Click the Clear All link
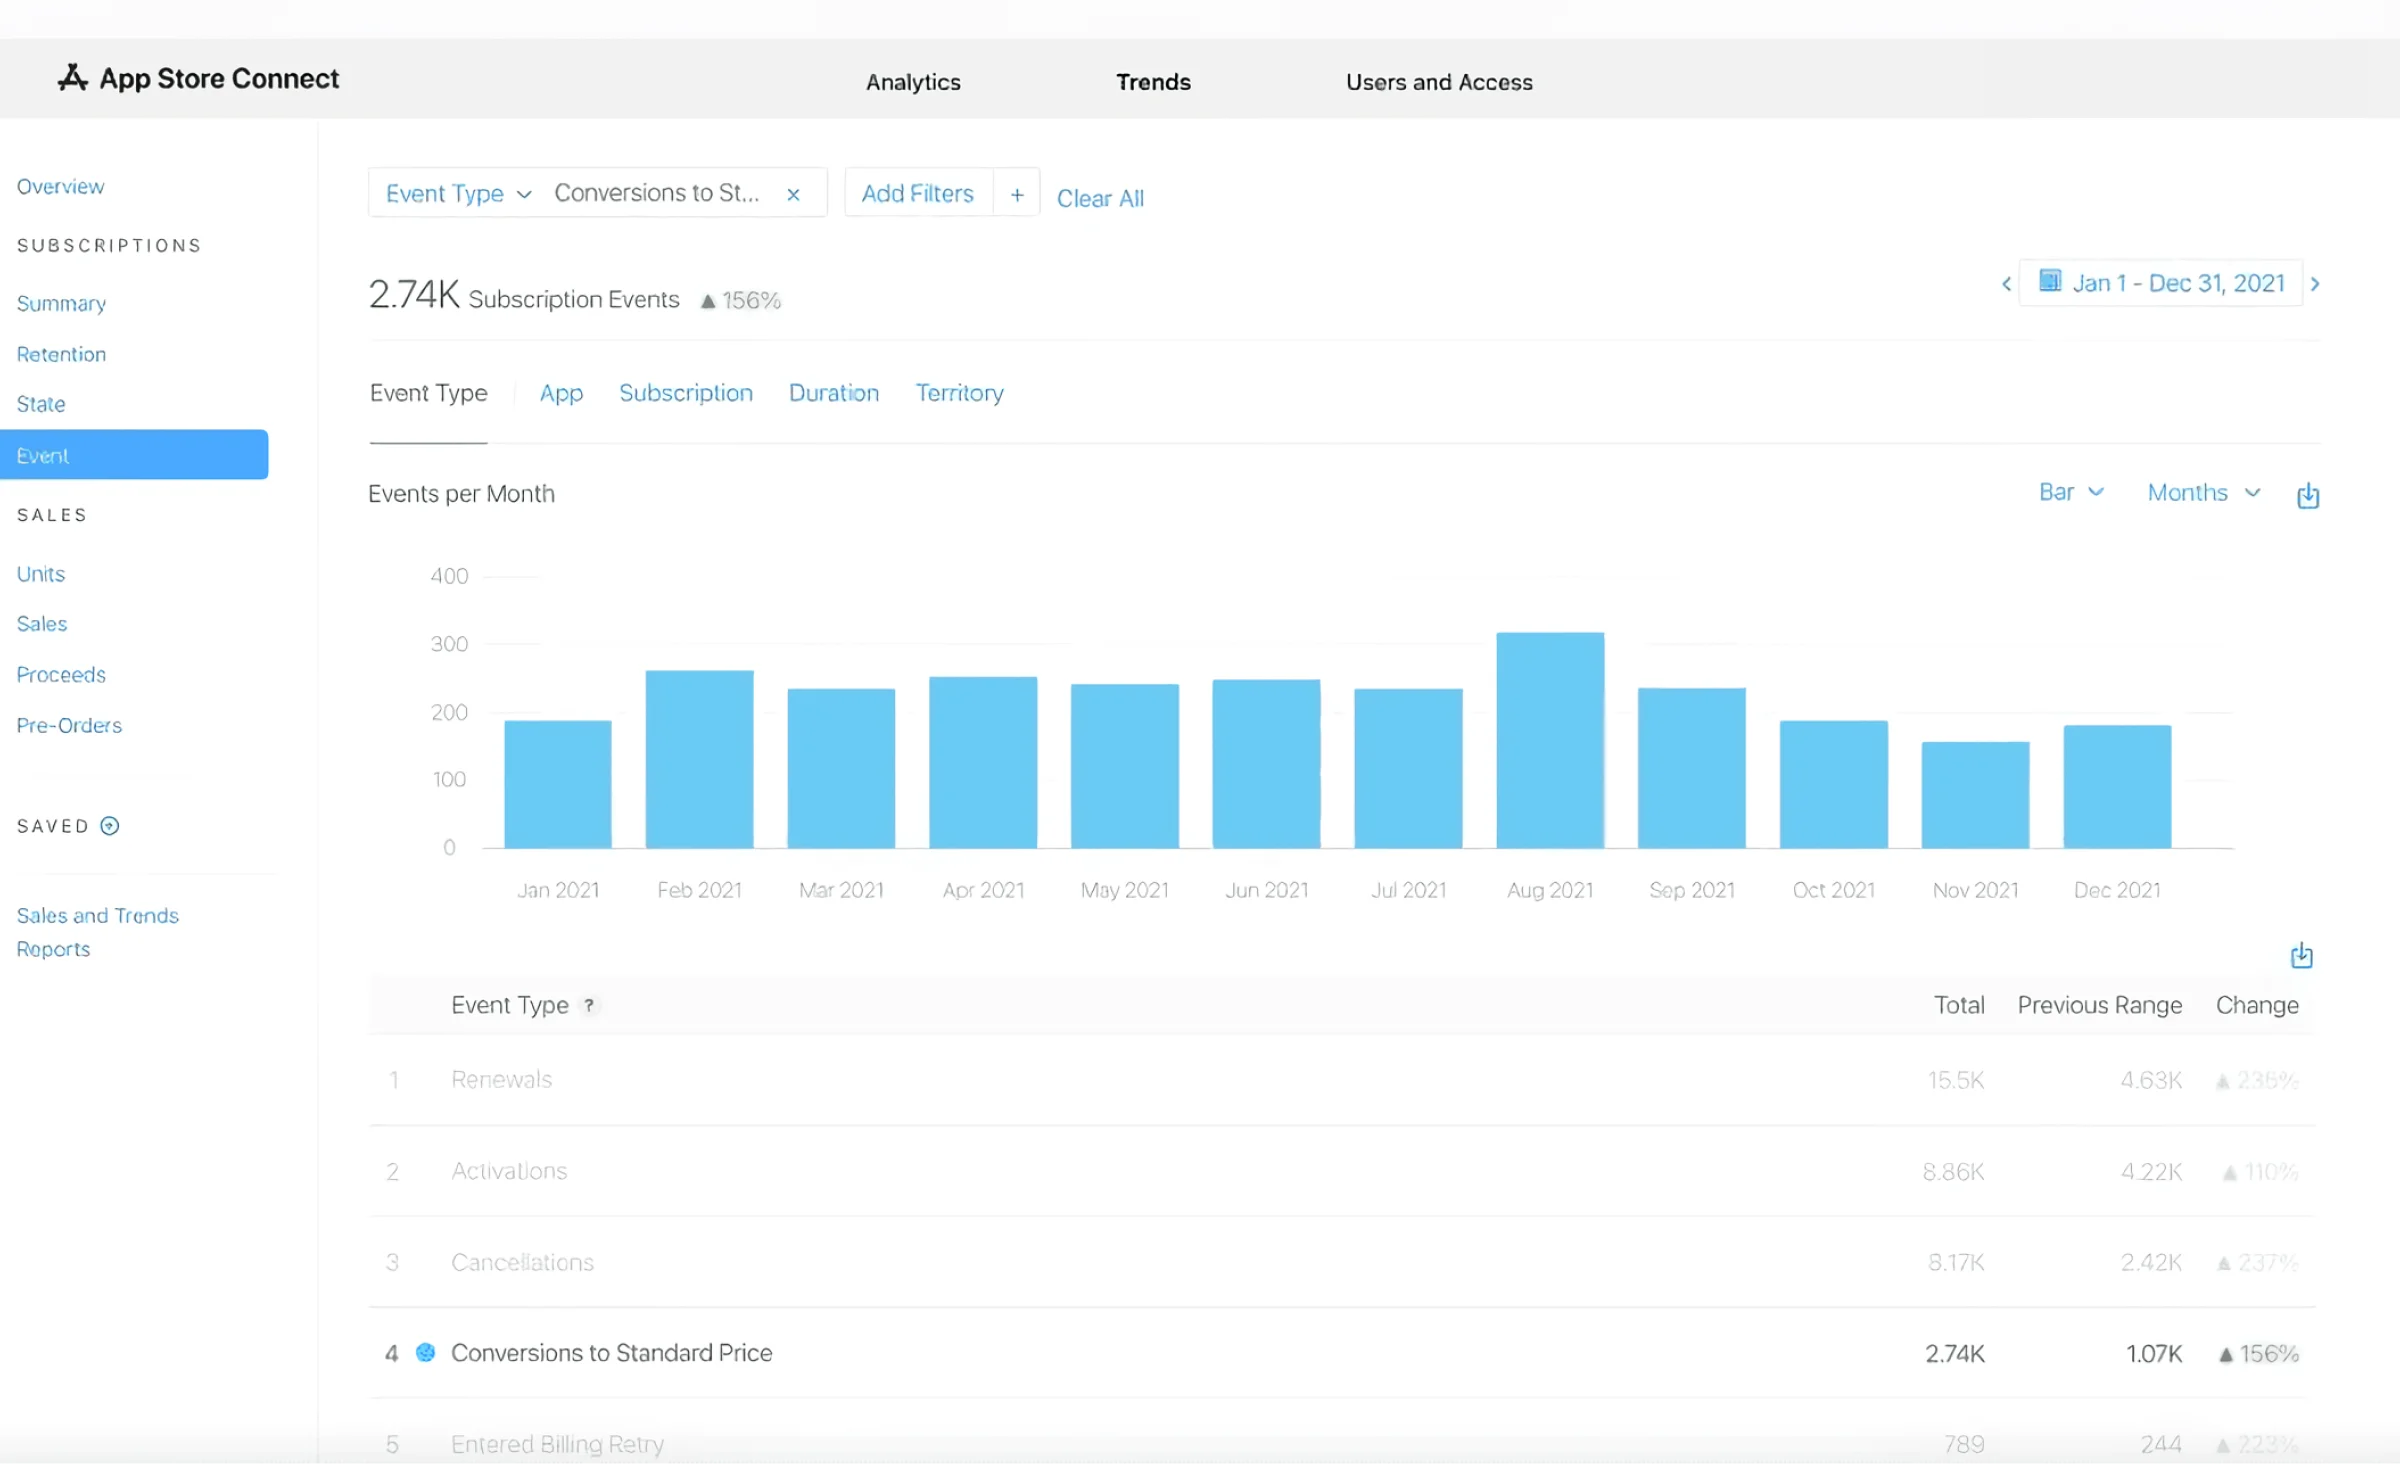 1100,197
